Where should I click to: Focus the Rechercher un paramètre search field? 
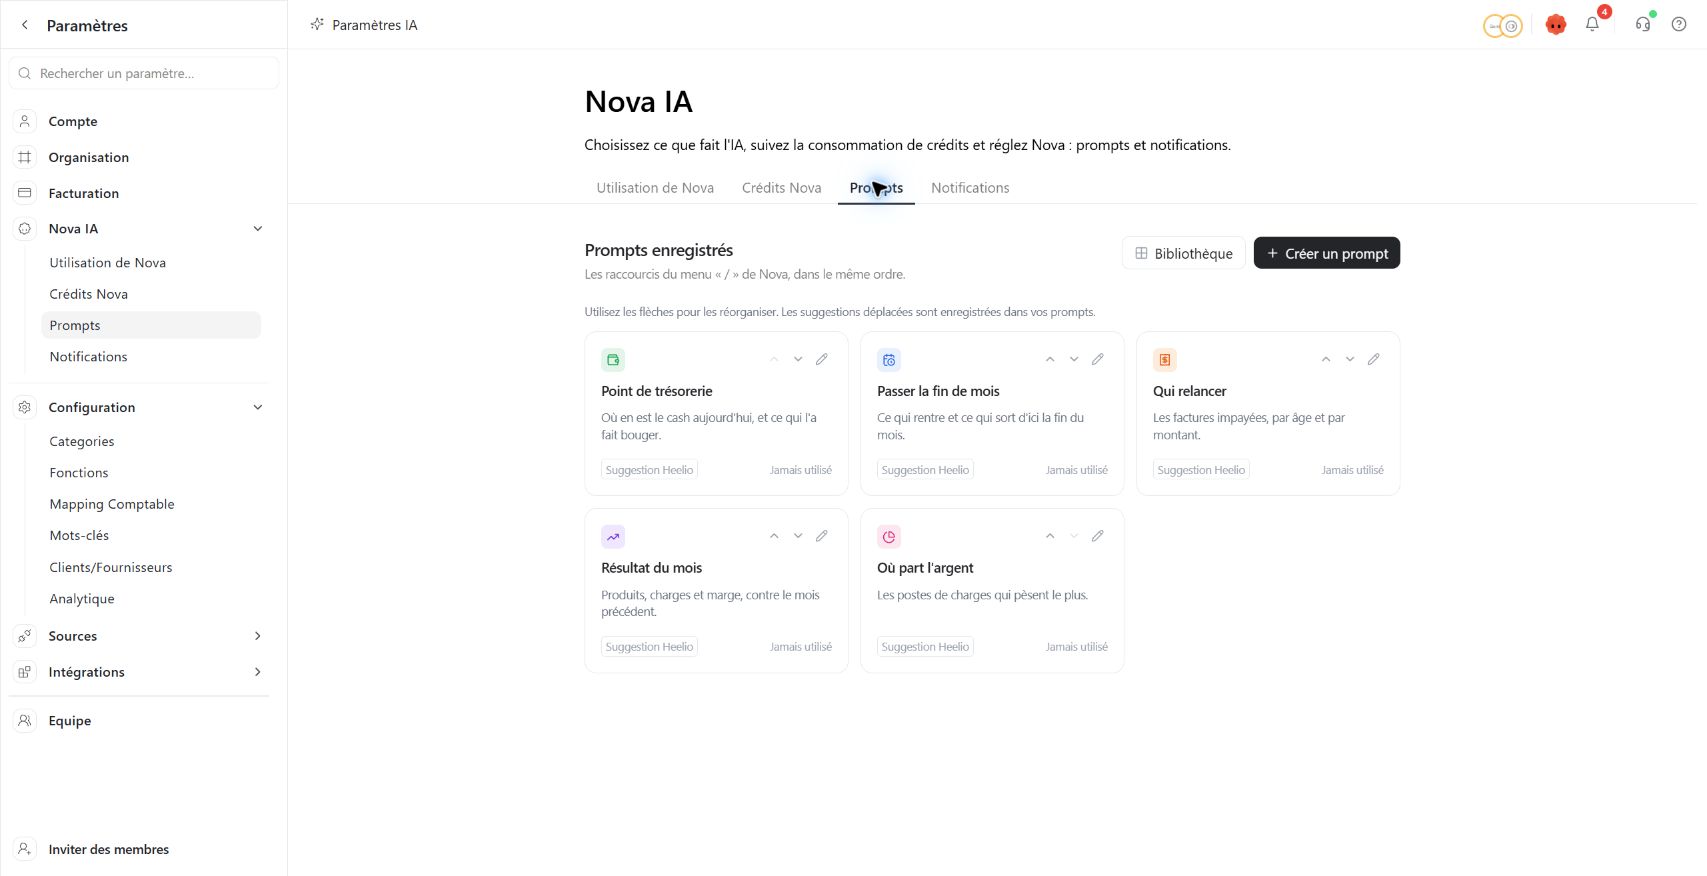[144, 73]
